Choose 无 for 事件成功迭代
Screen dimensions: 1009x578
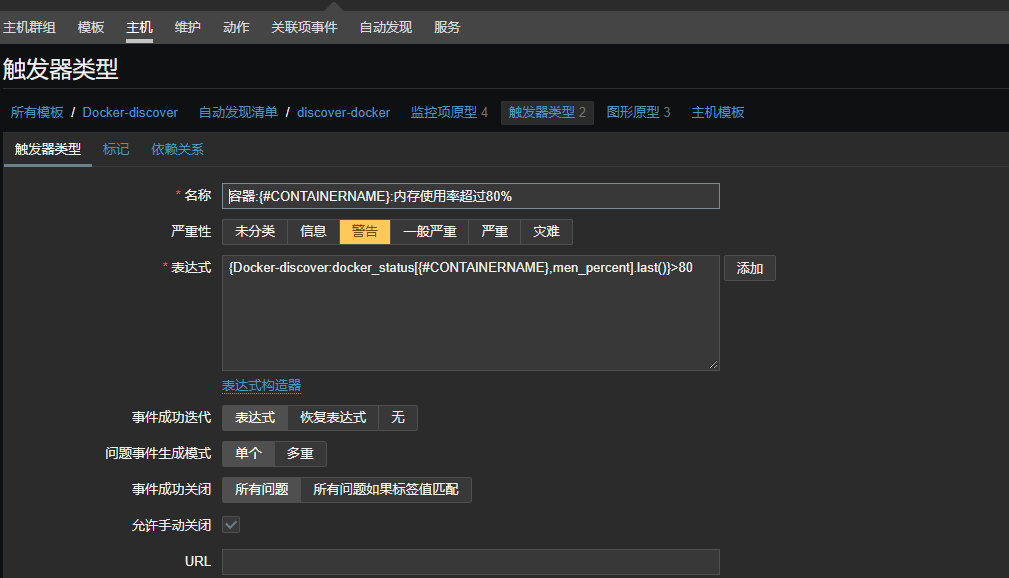[398, 418]
